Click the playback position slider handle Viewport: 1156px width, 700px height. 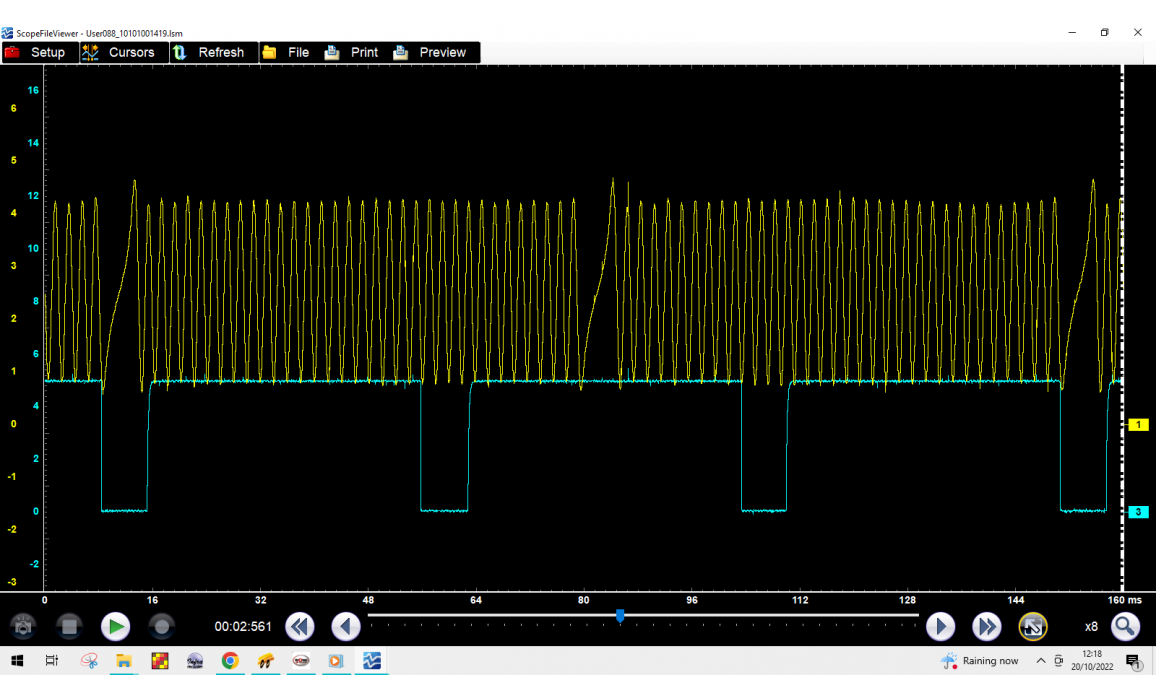click(620, 616)
